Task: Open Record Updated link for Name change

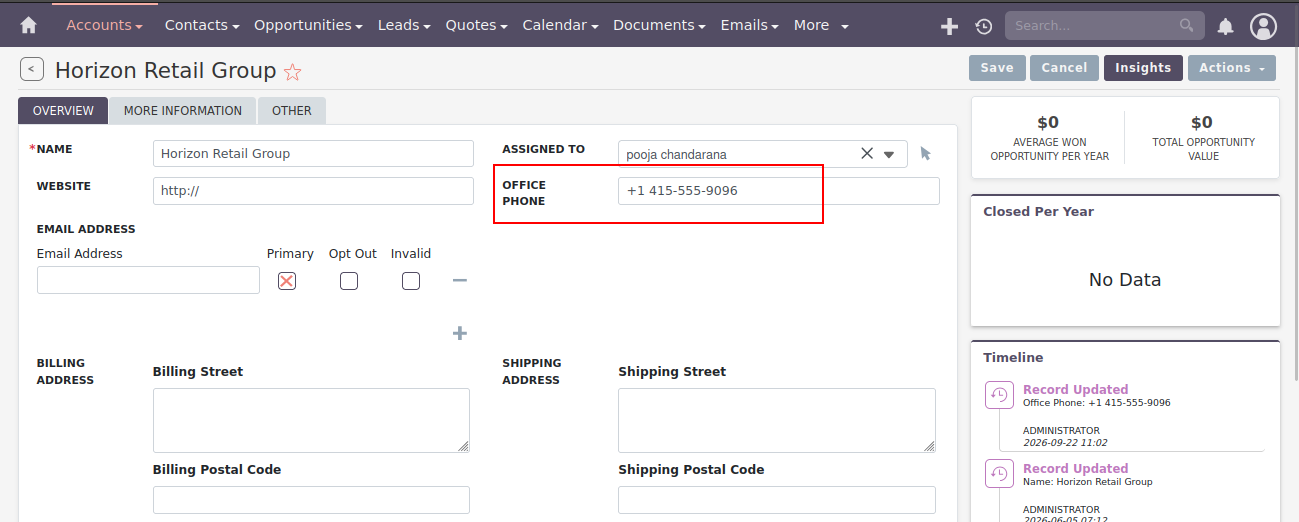Action: pyautogui.click(x=1075, y=468)
